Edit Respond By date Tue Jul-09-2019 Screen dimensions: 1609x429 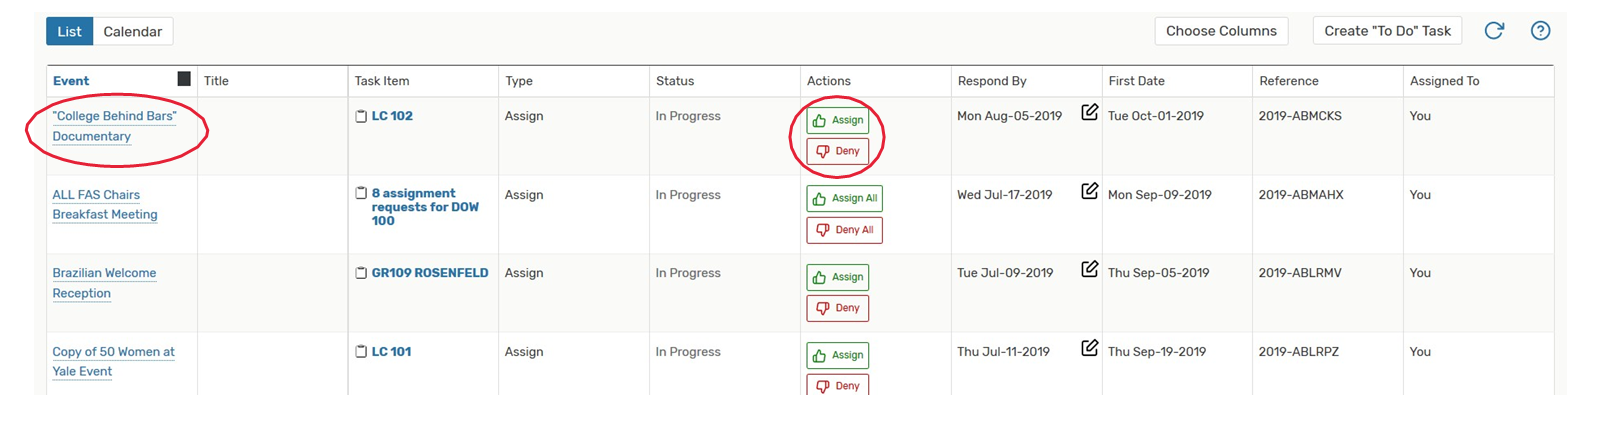(x=1089, y=269)
